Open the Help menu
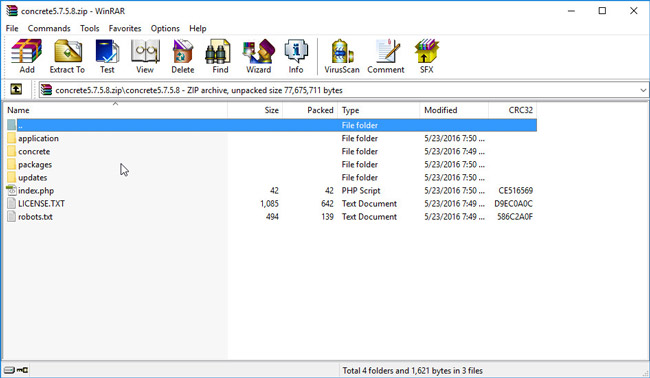This screenshot has height=378, width=650. click(x=198, y=28)
